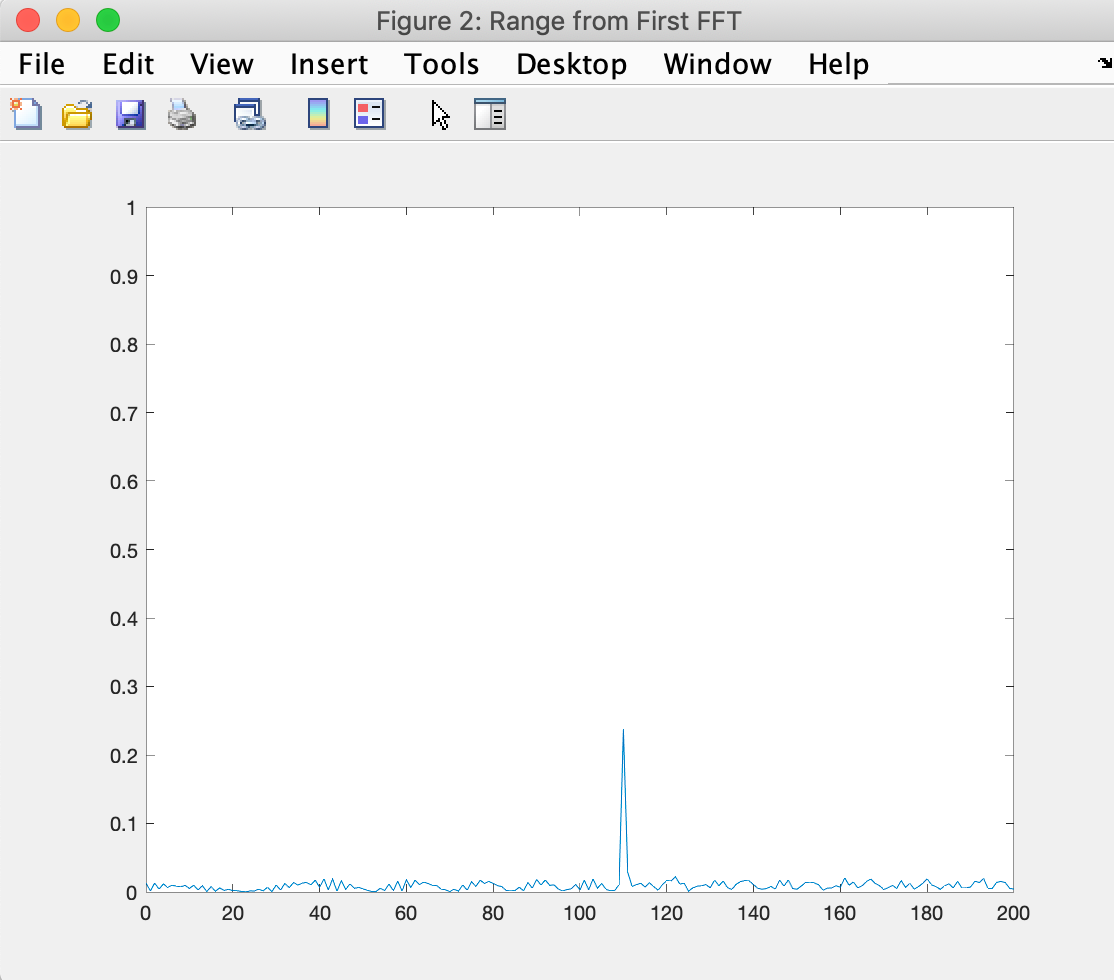
Task: Click the Open File folder icon
Action: coord(77,114)
